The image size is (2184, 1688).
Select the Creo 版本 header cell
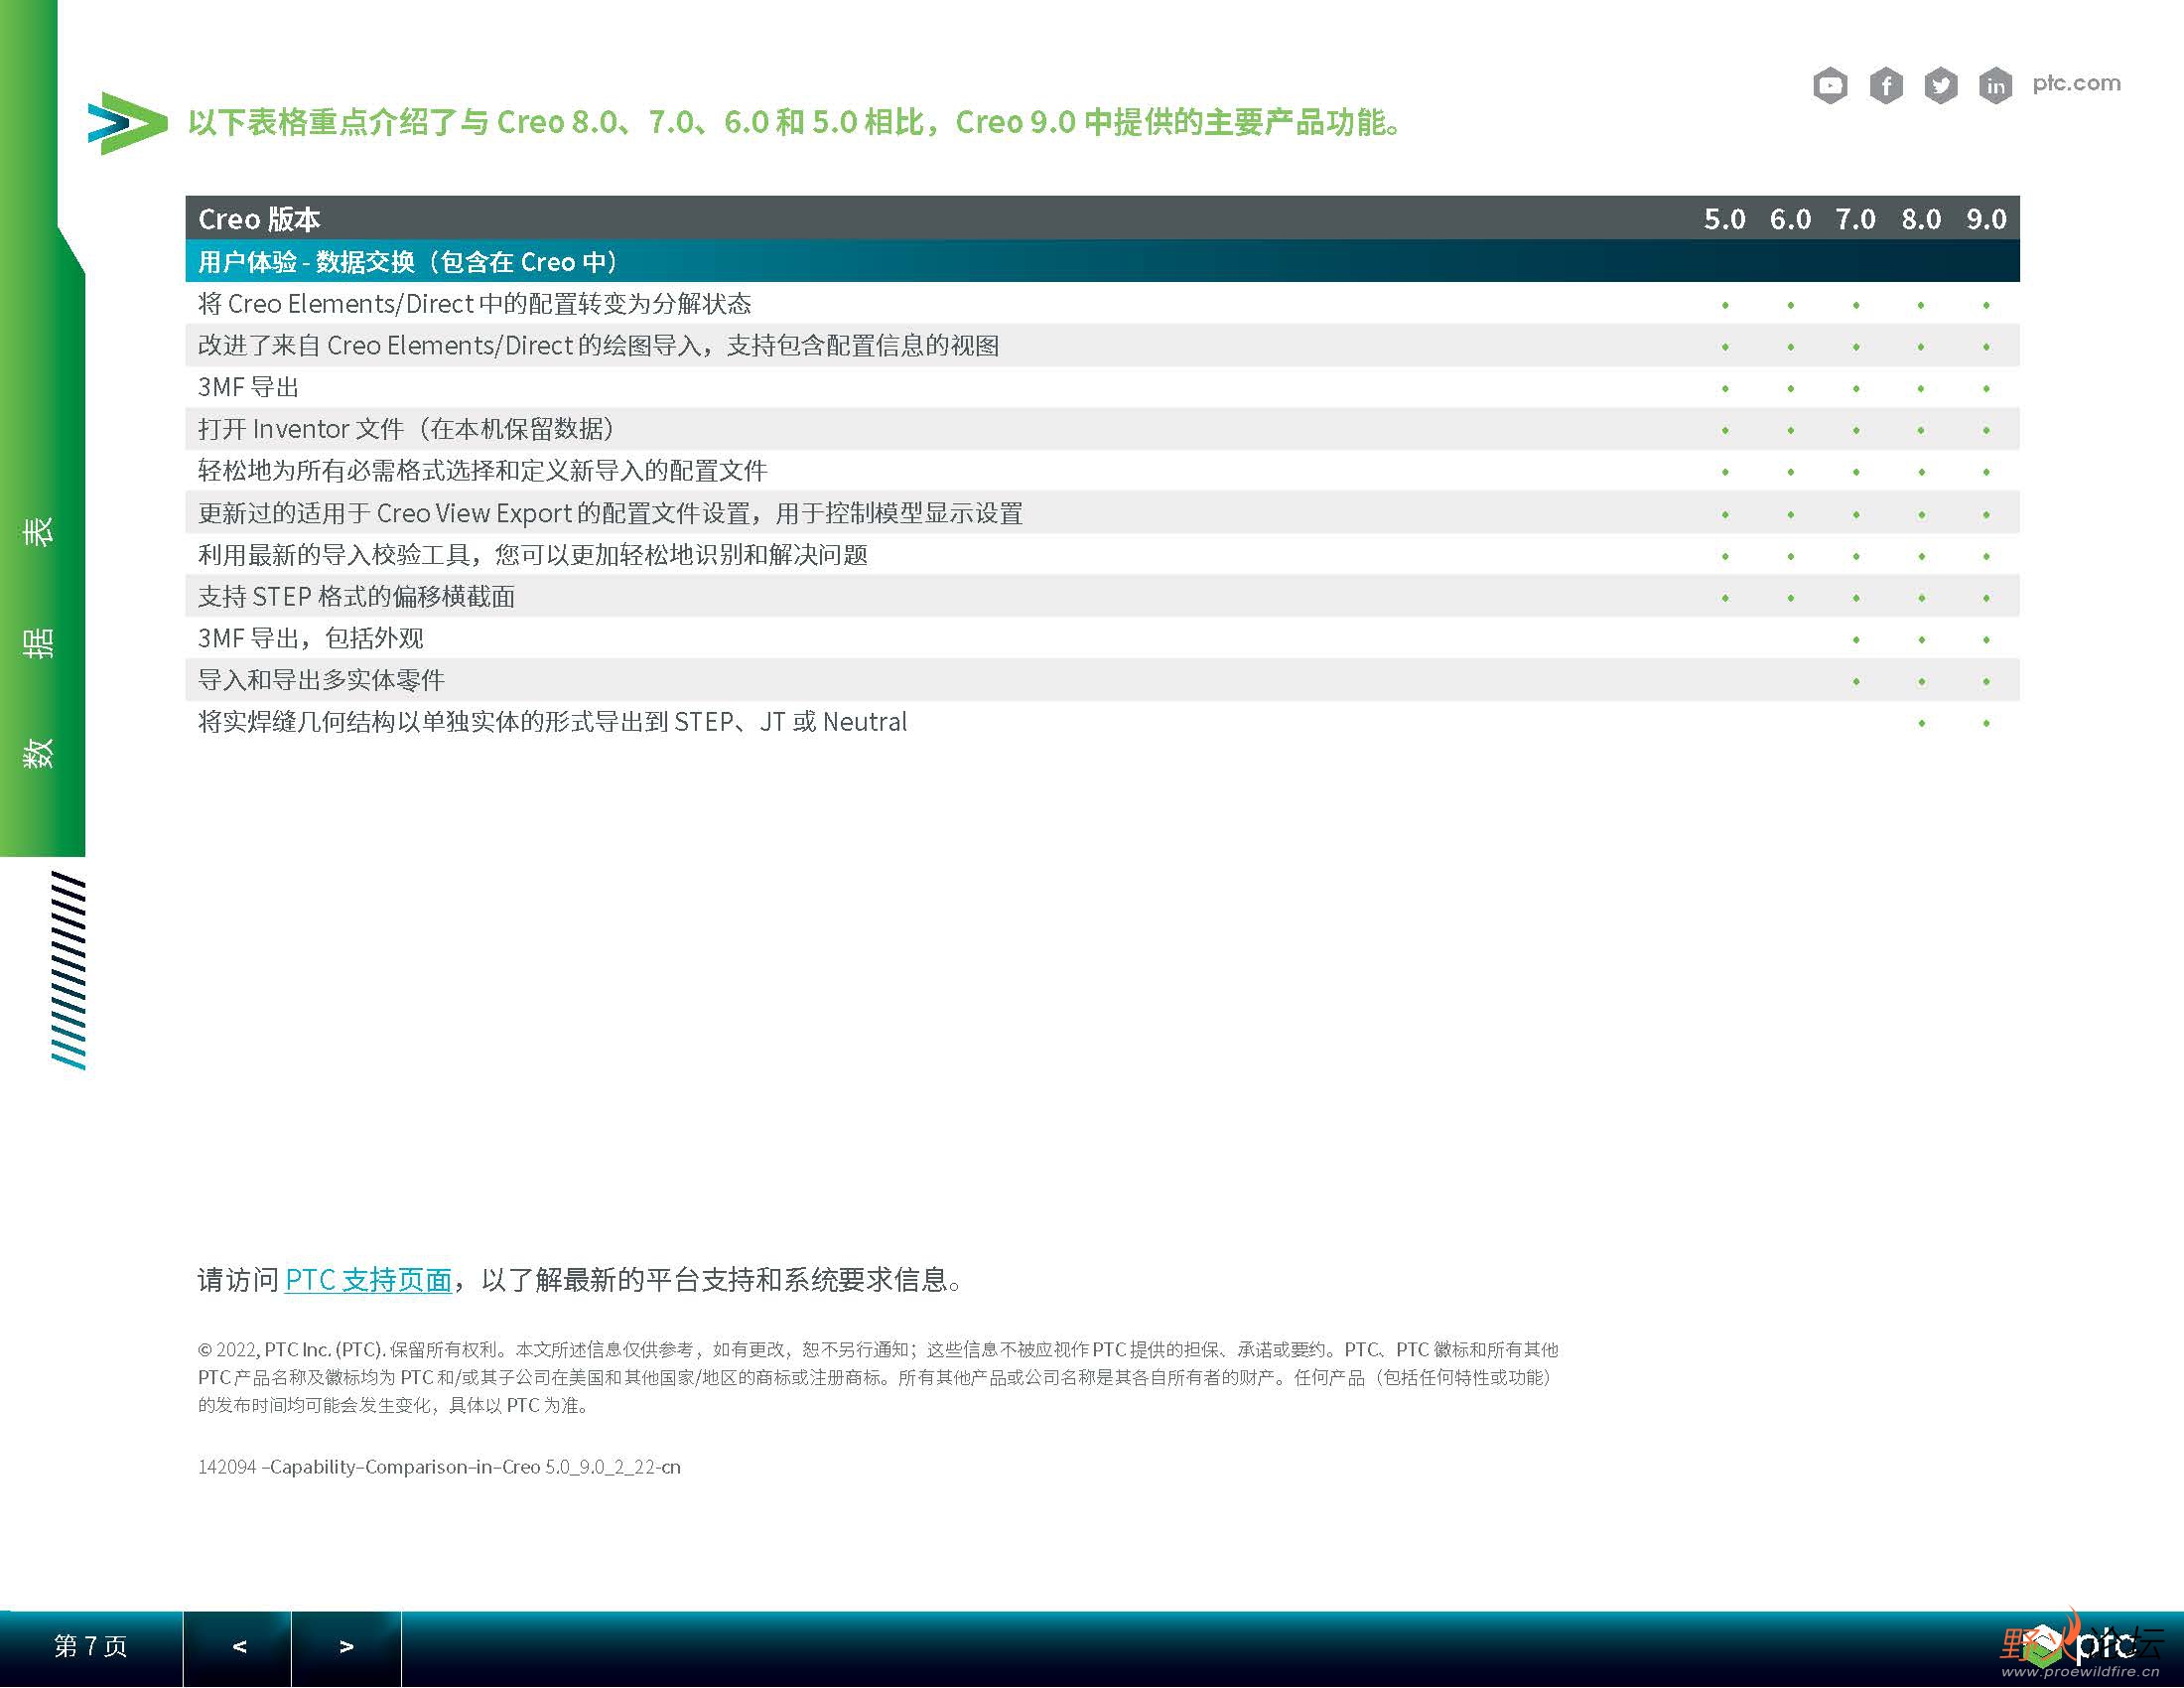click(x=259, y=219)
